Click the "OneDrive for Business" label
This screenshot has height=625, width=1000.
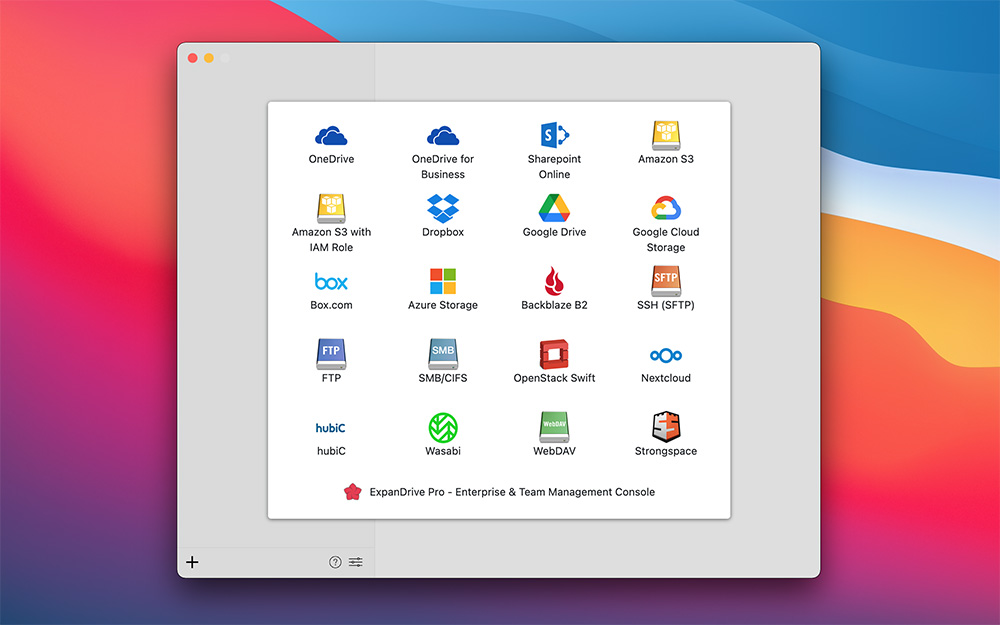click(443, 166)
